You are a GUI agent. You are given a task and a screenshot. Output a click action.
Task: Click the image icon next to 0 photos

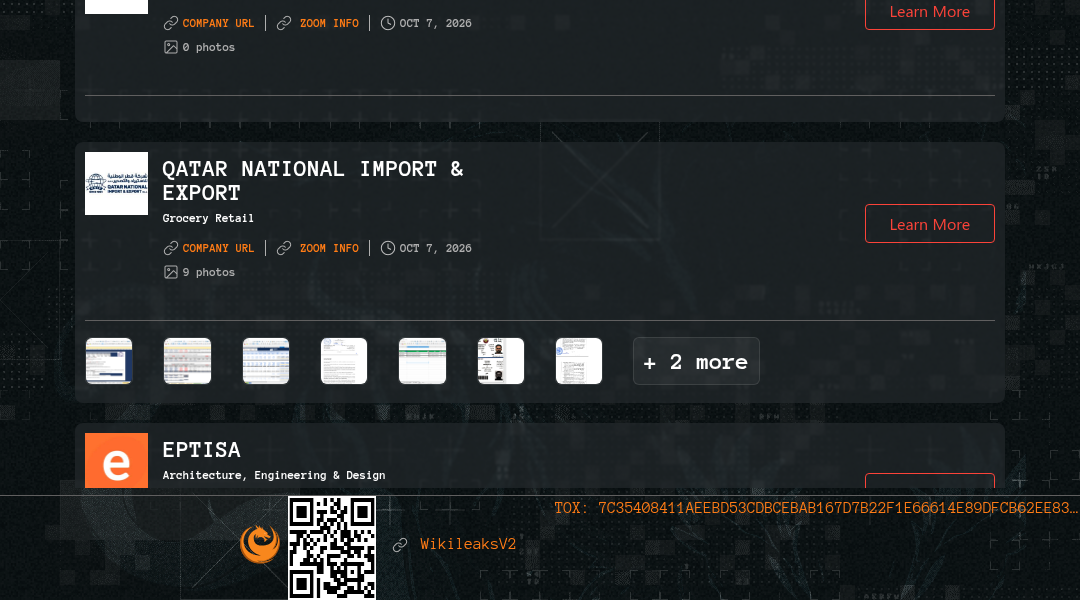point(171,47)
